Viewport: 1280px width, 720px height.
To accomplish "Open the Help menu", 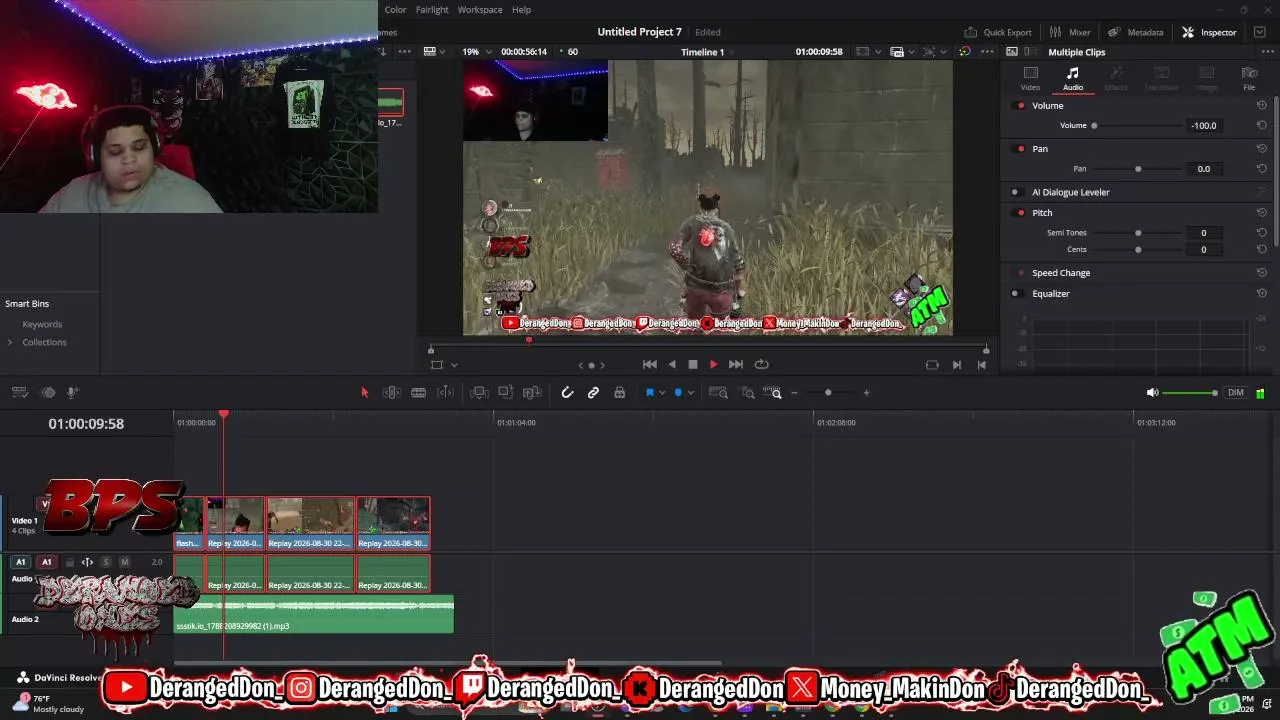I will pyautogui.click(x=522, y=10).
